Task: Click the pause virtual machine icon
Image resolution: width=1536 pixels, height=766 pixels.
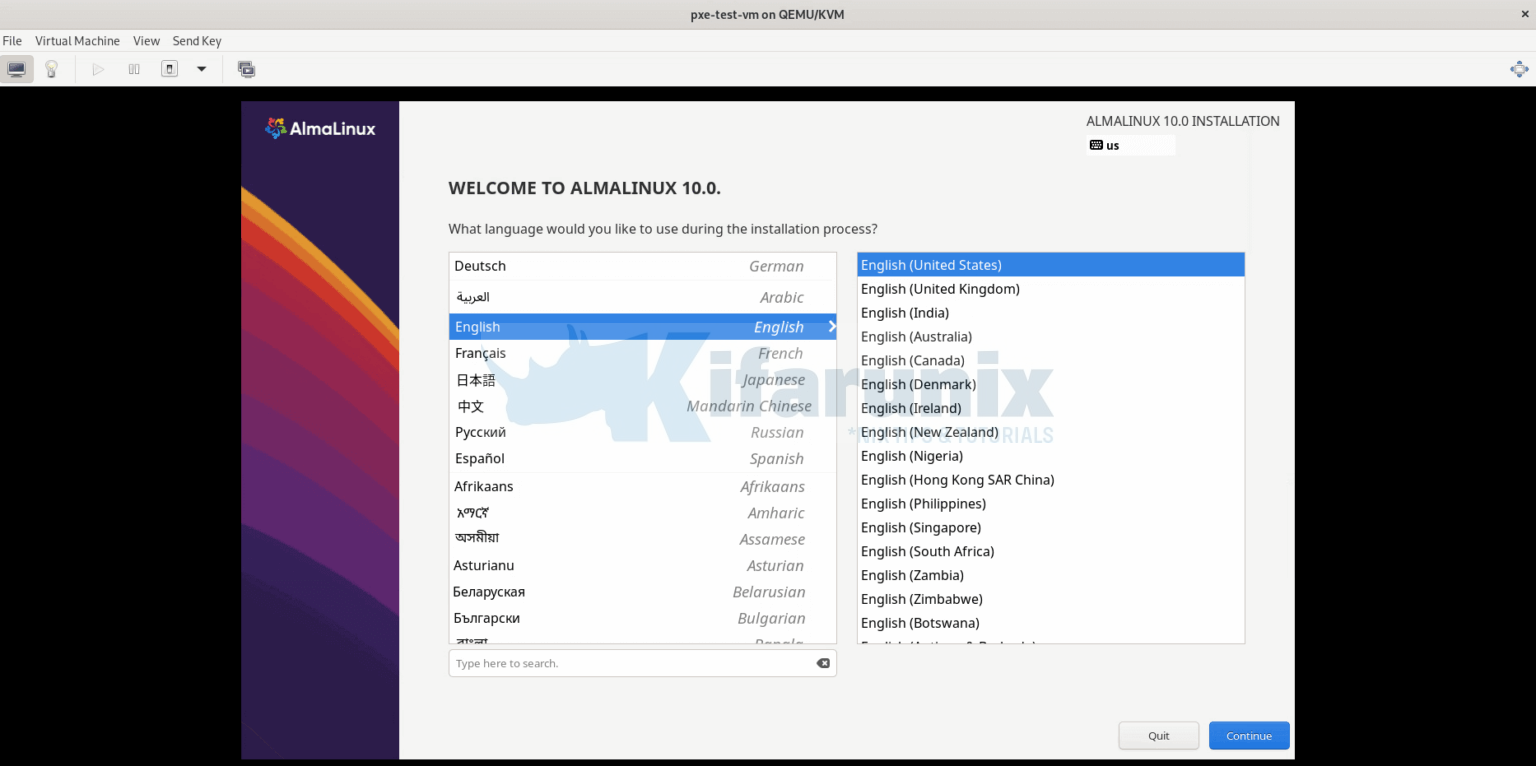Action: coord(134,68)
